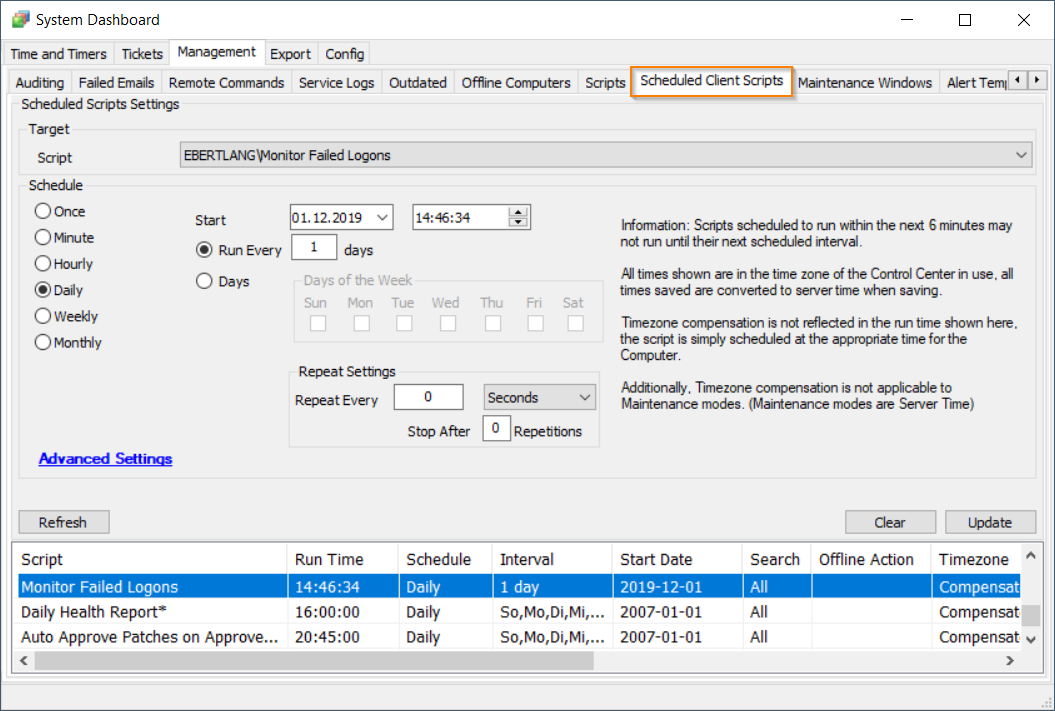1055x711 pixels.
Task: Select the Weekly schedule option
Action: [43, 316]
